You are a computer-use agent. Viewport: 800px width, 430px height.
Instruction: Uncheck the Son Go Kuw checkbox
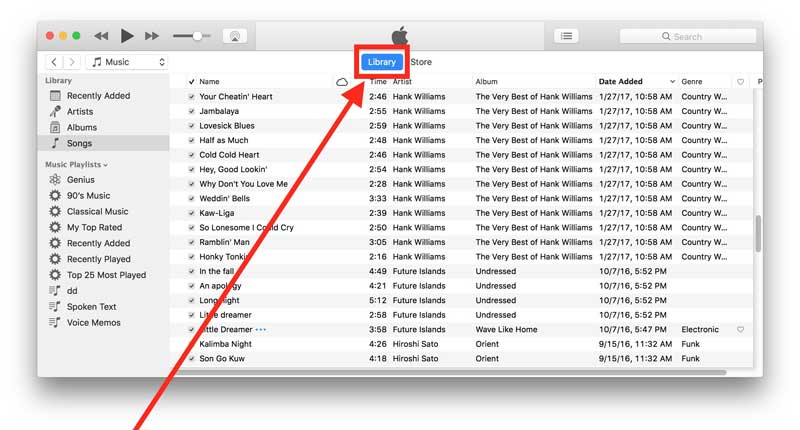pos(191,359)
